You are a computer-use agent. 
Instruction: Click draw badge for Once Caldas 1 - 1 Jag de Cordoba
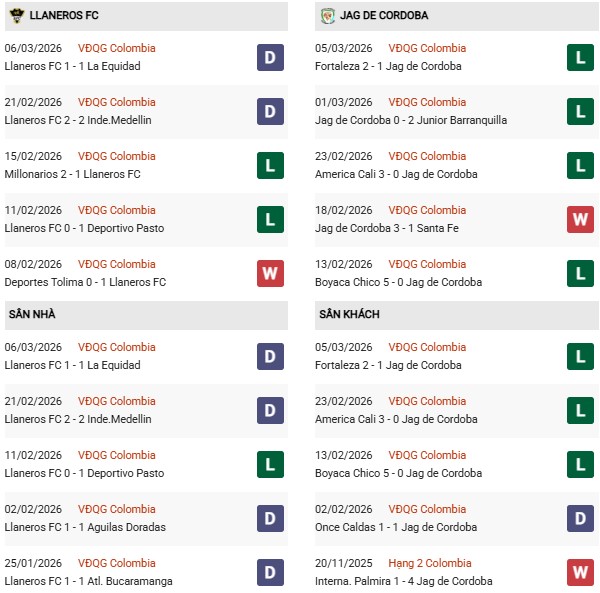[x=581, y=518]
